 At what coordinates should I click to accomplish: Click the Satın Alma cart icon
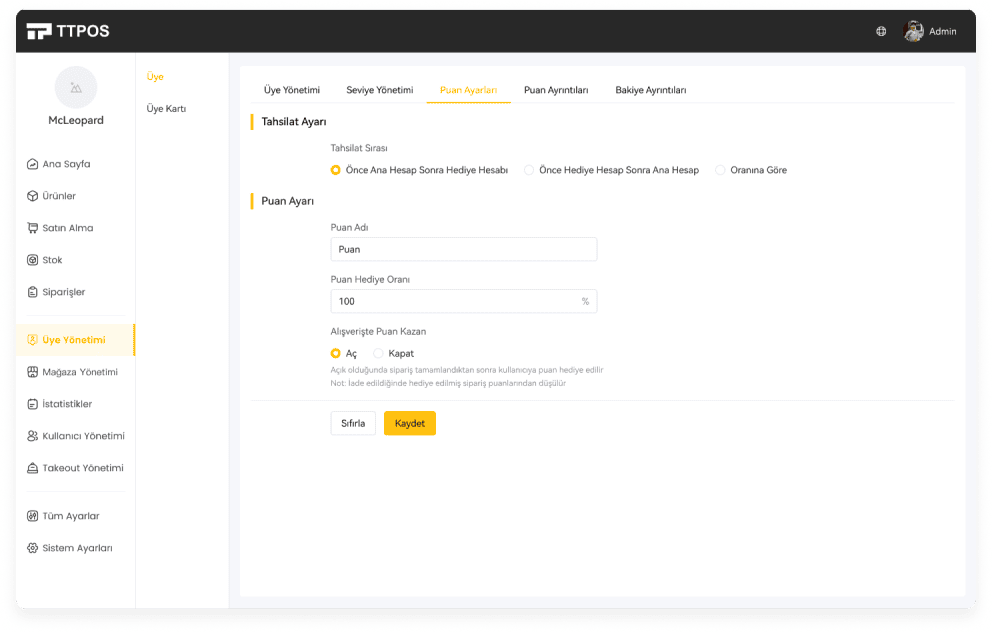[x=32, y=228]
